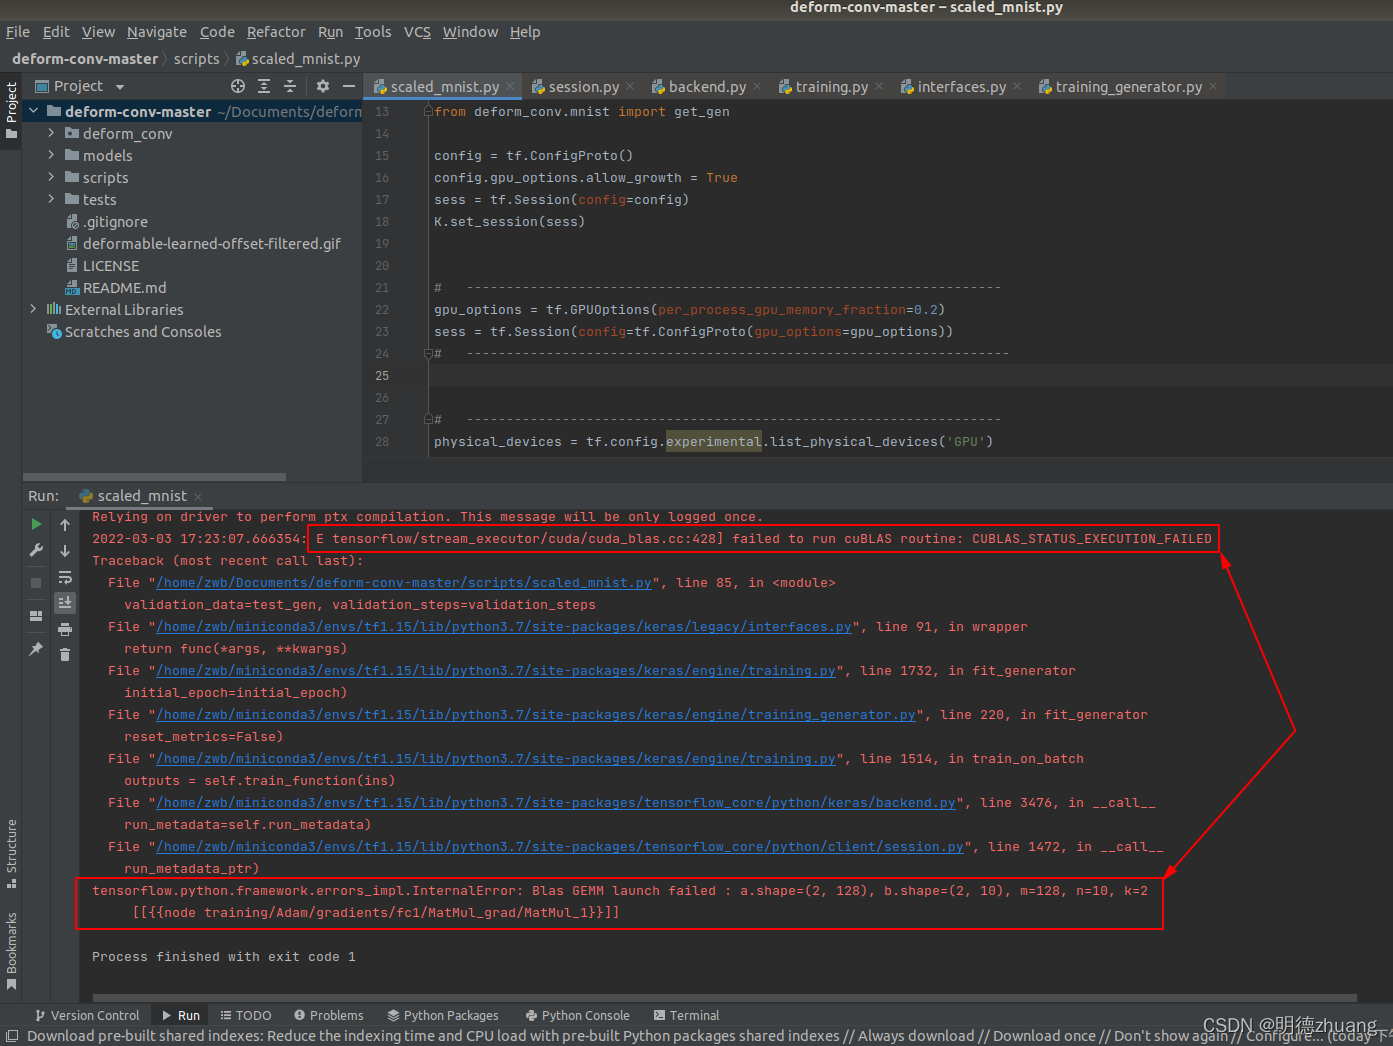Open Python Packages tool window
The image size is (1393, 1046).
pos(443,1015)
